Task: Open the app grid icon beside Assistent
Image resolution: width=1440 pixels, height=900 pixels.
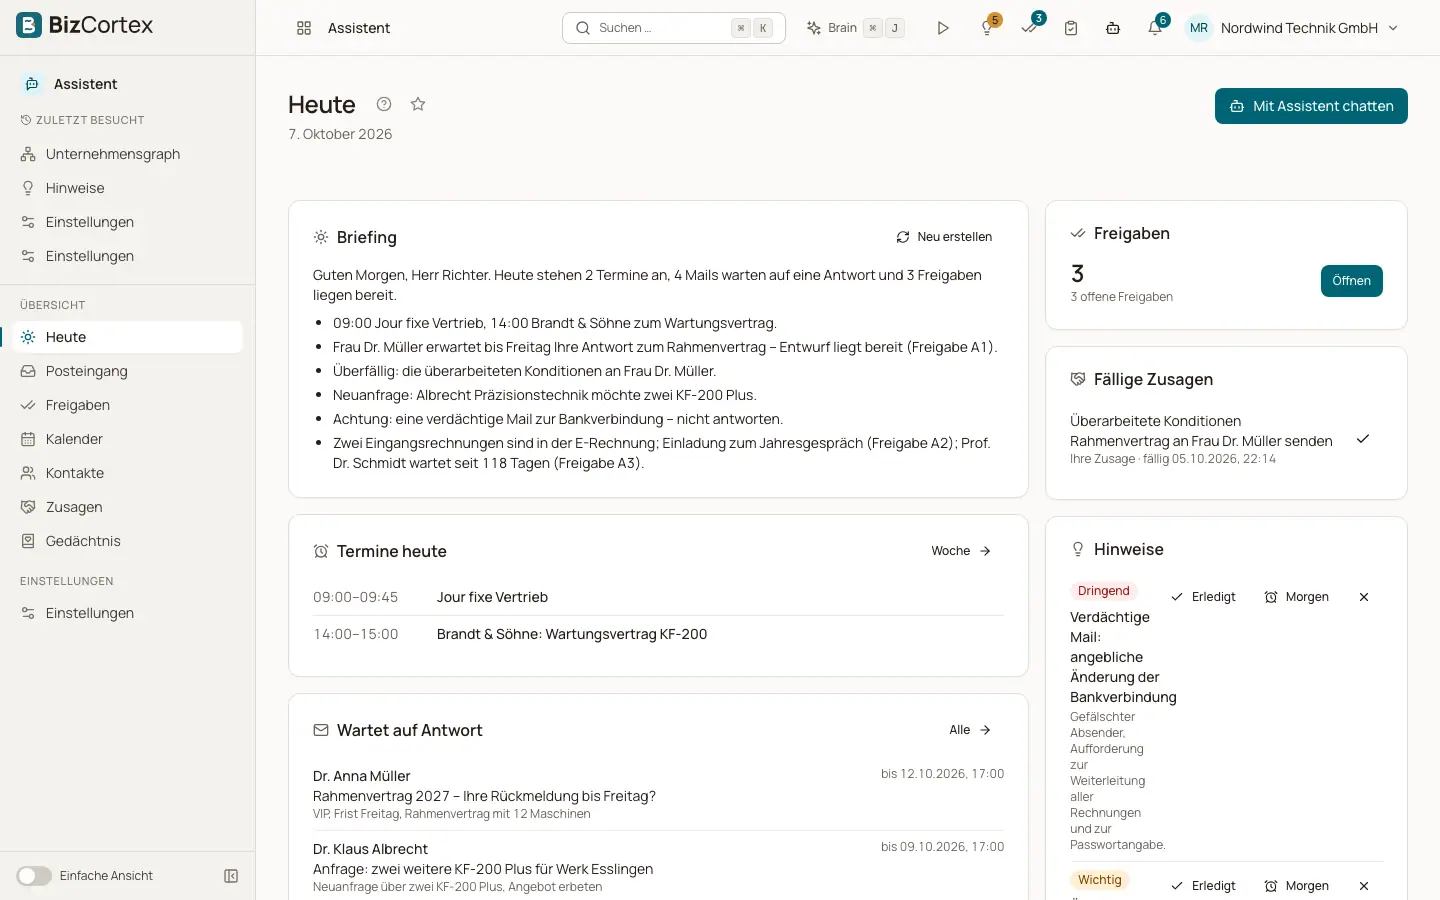Action: click(304, 28)
